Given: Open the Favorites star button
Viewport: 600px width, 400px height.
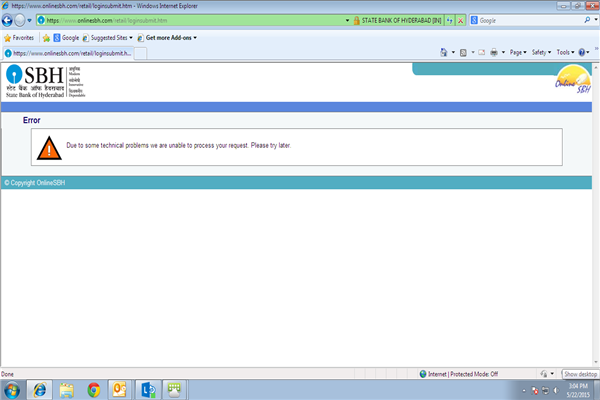Looking at the screenshot, I should pyautogui.click(x=19, y=38).
